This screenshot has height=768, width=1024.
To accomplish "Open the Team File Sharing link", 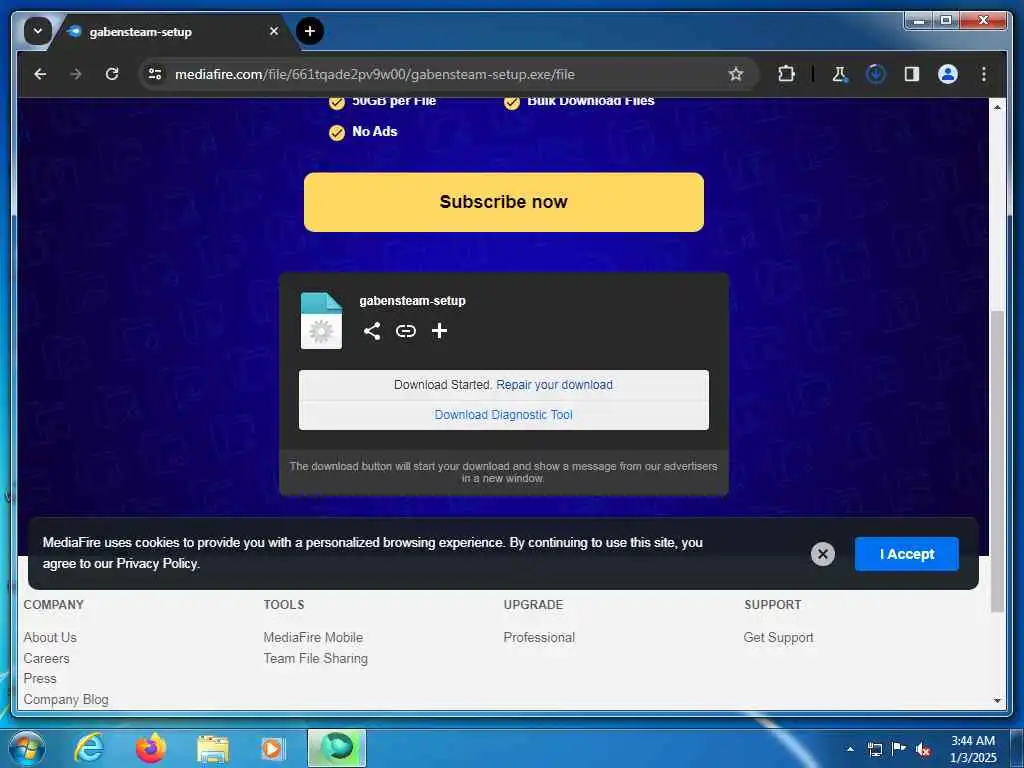I will point(315,658).
